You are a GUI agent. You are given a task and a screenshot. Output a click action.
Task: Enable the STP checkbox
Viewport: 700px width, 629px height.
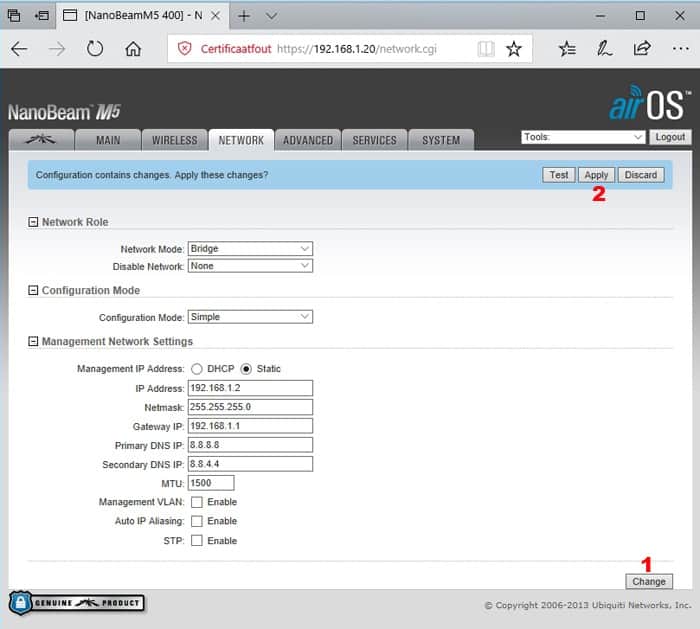tap(196, 541)
